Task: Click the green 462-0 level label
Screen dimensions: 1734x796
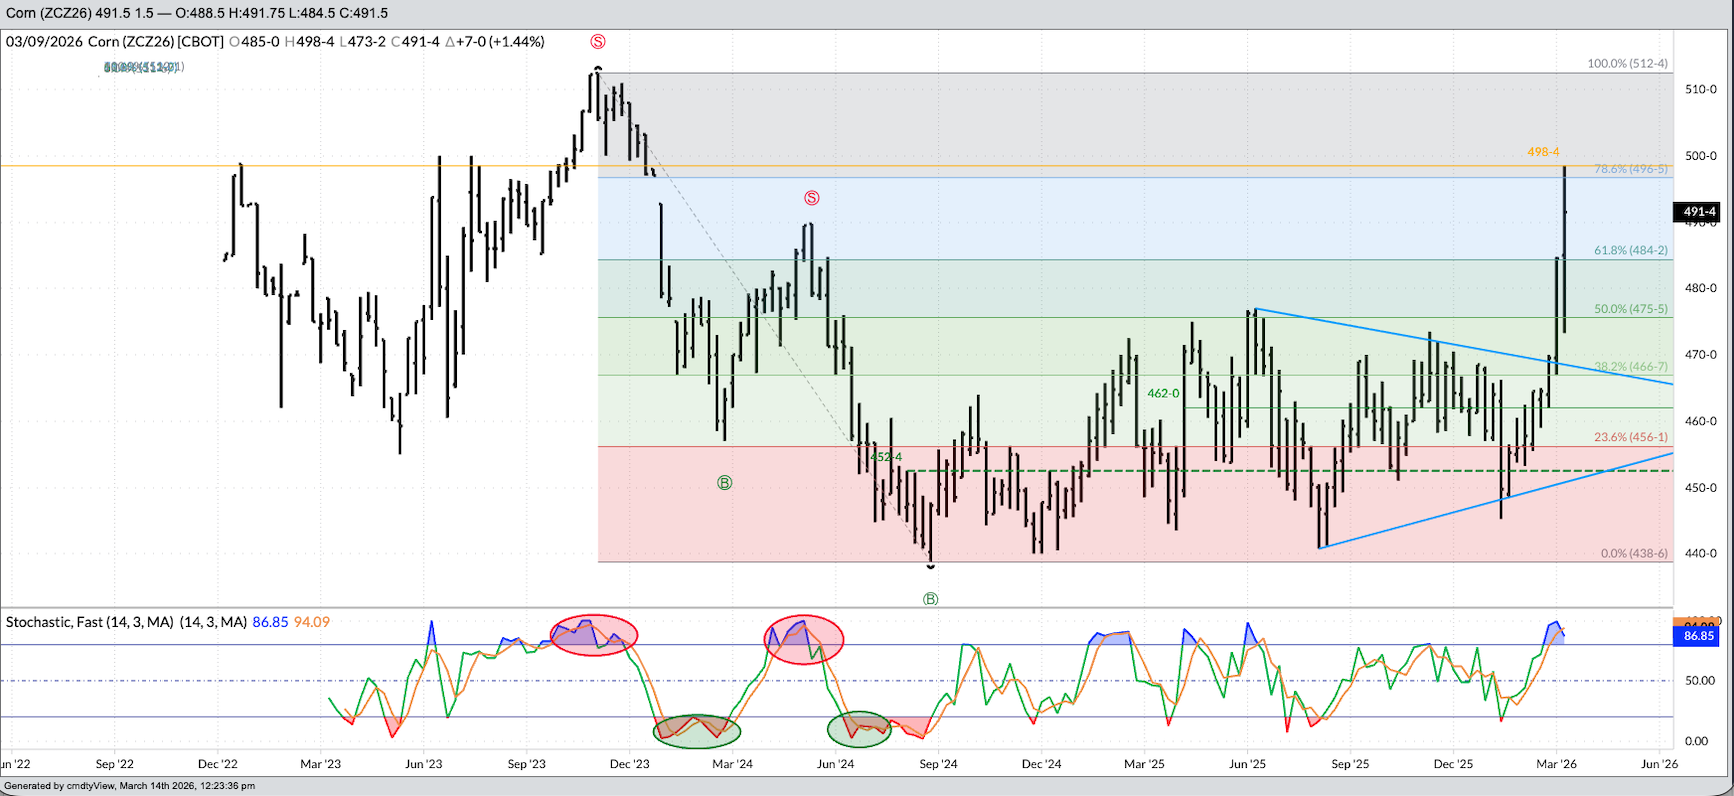Action: point(1163,394)
